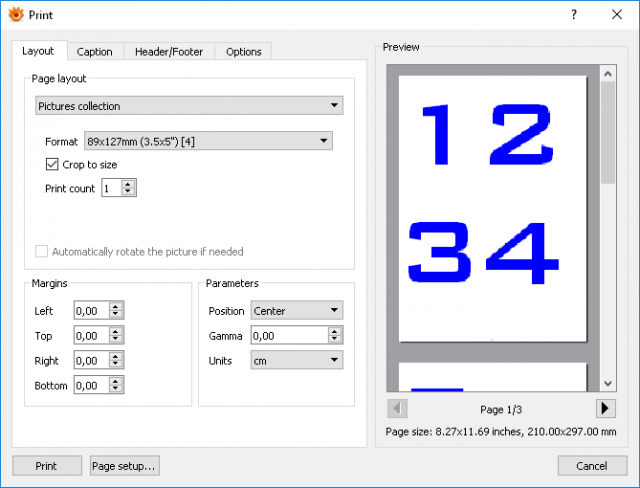640x488 pixels.
Task: Click preview scrollbar up arrow
Action: point(608,74)
